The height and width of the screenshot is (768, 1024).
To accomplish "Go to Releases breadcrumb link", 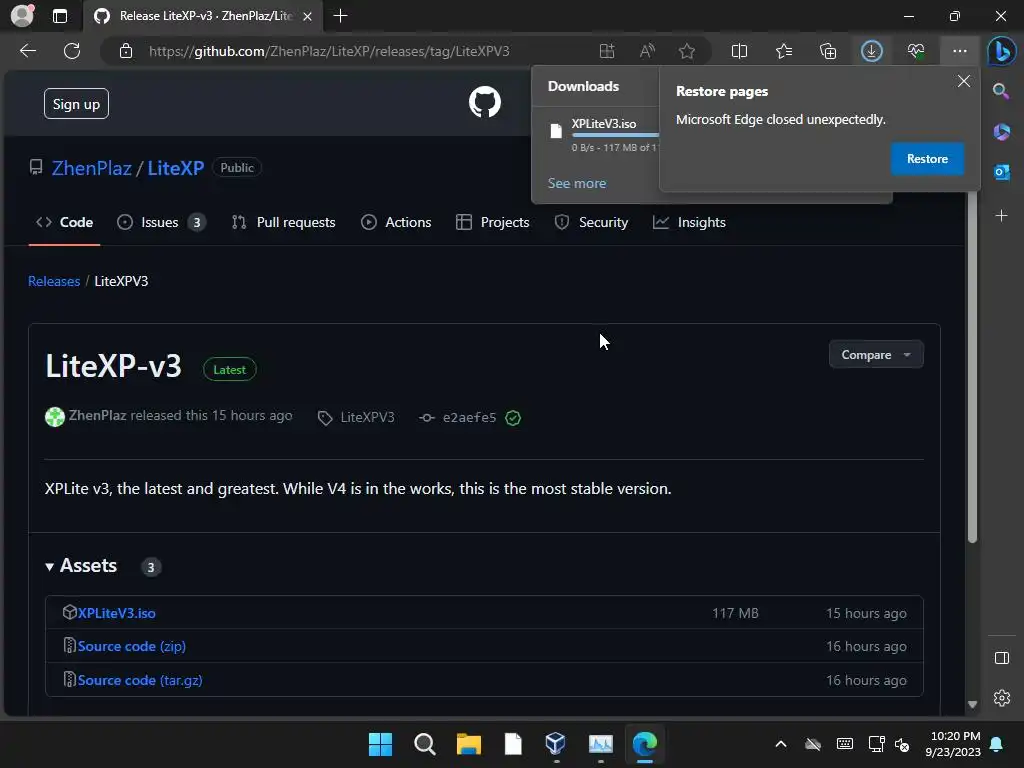I will 54,281.
